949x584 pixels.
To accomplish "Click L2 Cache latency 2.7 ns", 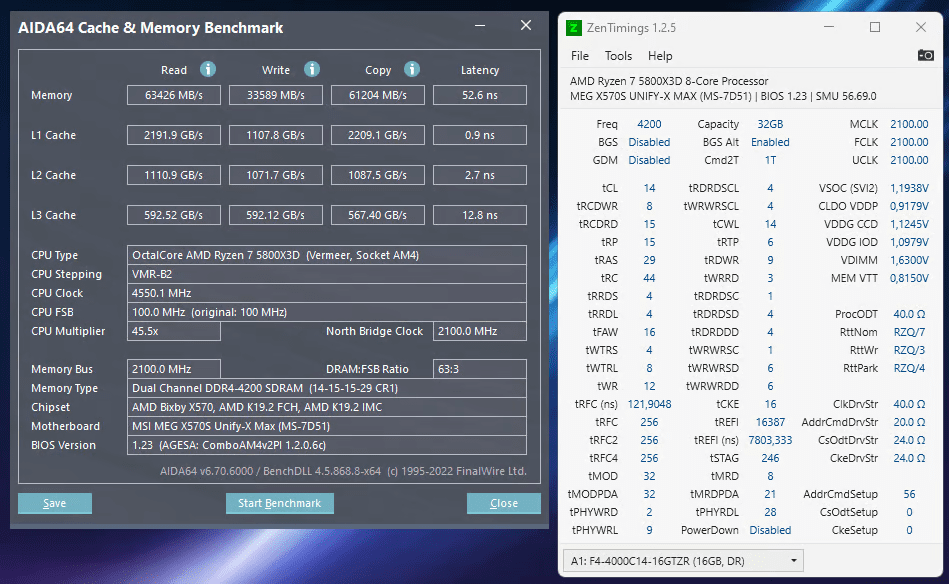I will point(480,175).
